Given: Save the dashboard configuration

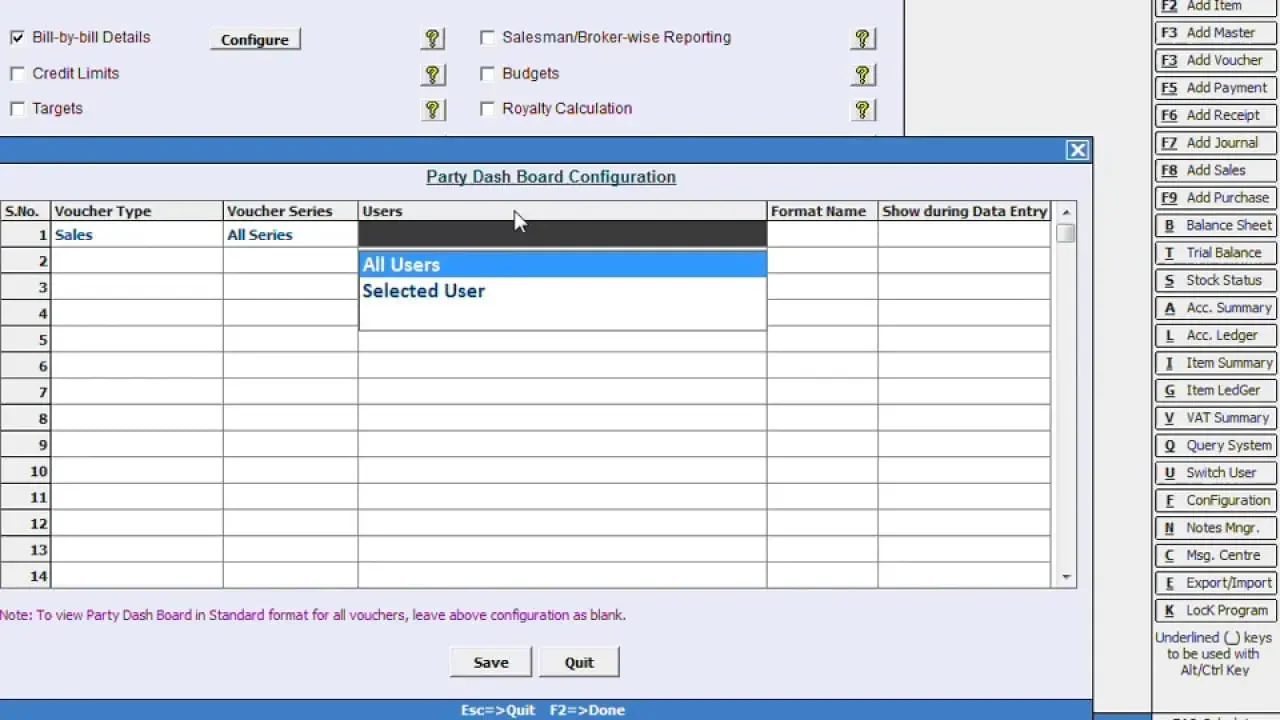Looking at the screenshot, I should 491,662.
